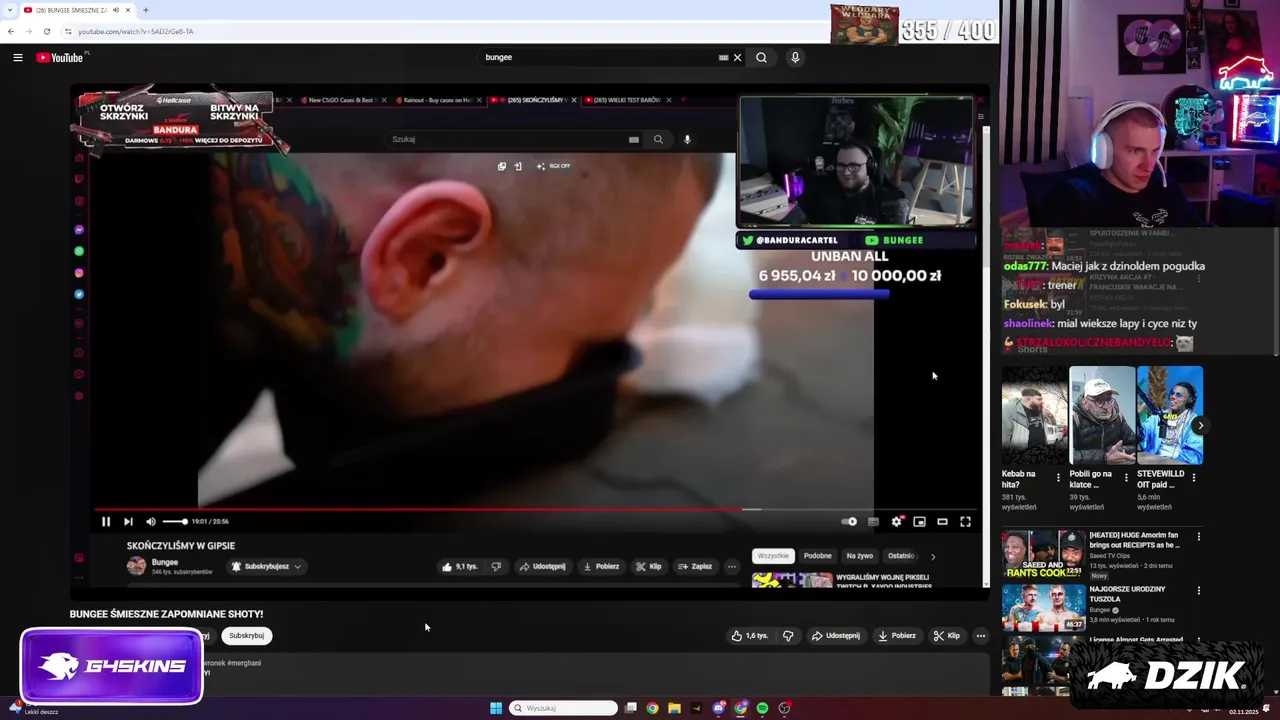
Task: Open the 'STEVEWILLDOIT paid' short
Action: point(1170,415)
